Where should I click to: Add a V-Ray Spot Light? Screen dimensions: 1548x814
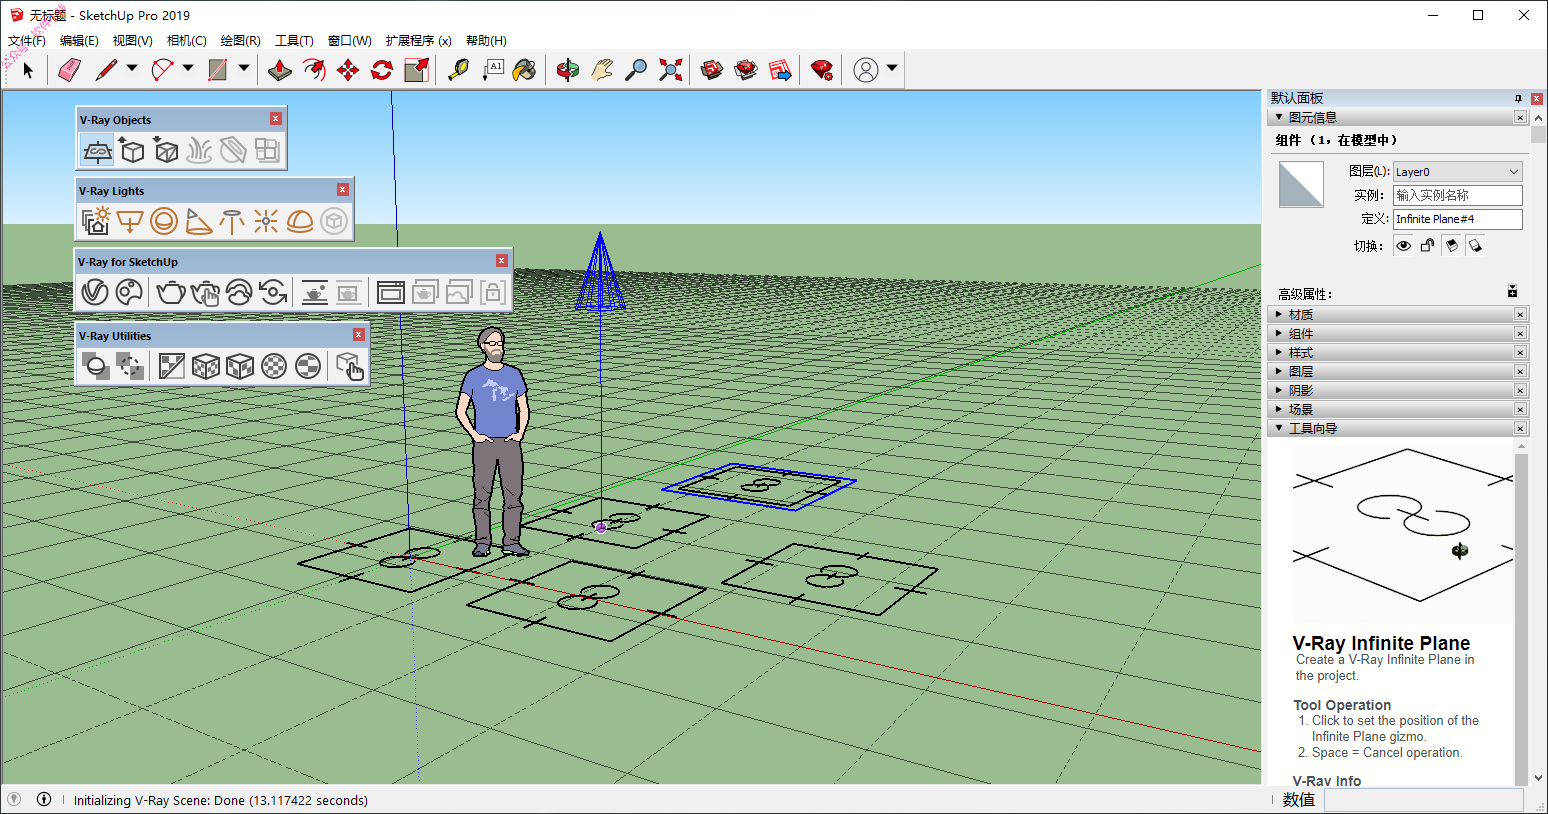coord(198,222)
